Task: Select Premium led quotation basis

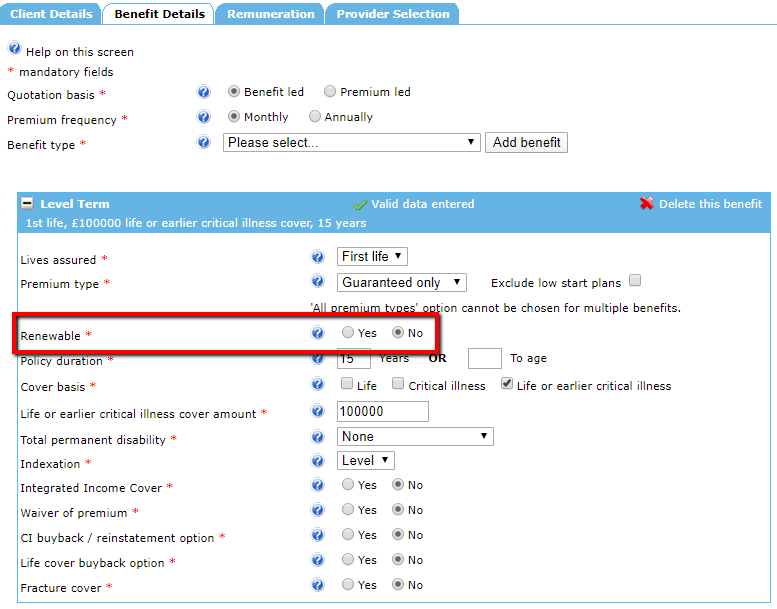Action: coord(330,92)
